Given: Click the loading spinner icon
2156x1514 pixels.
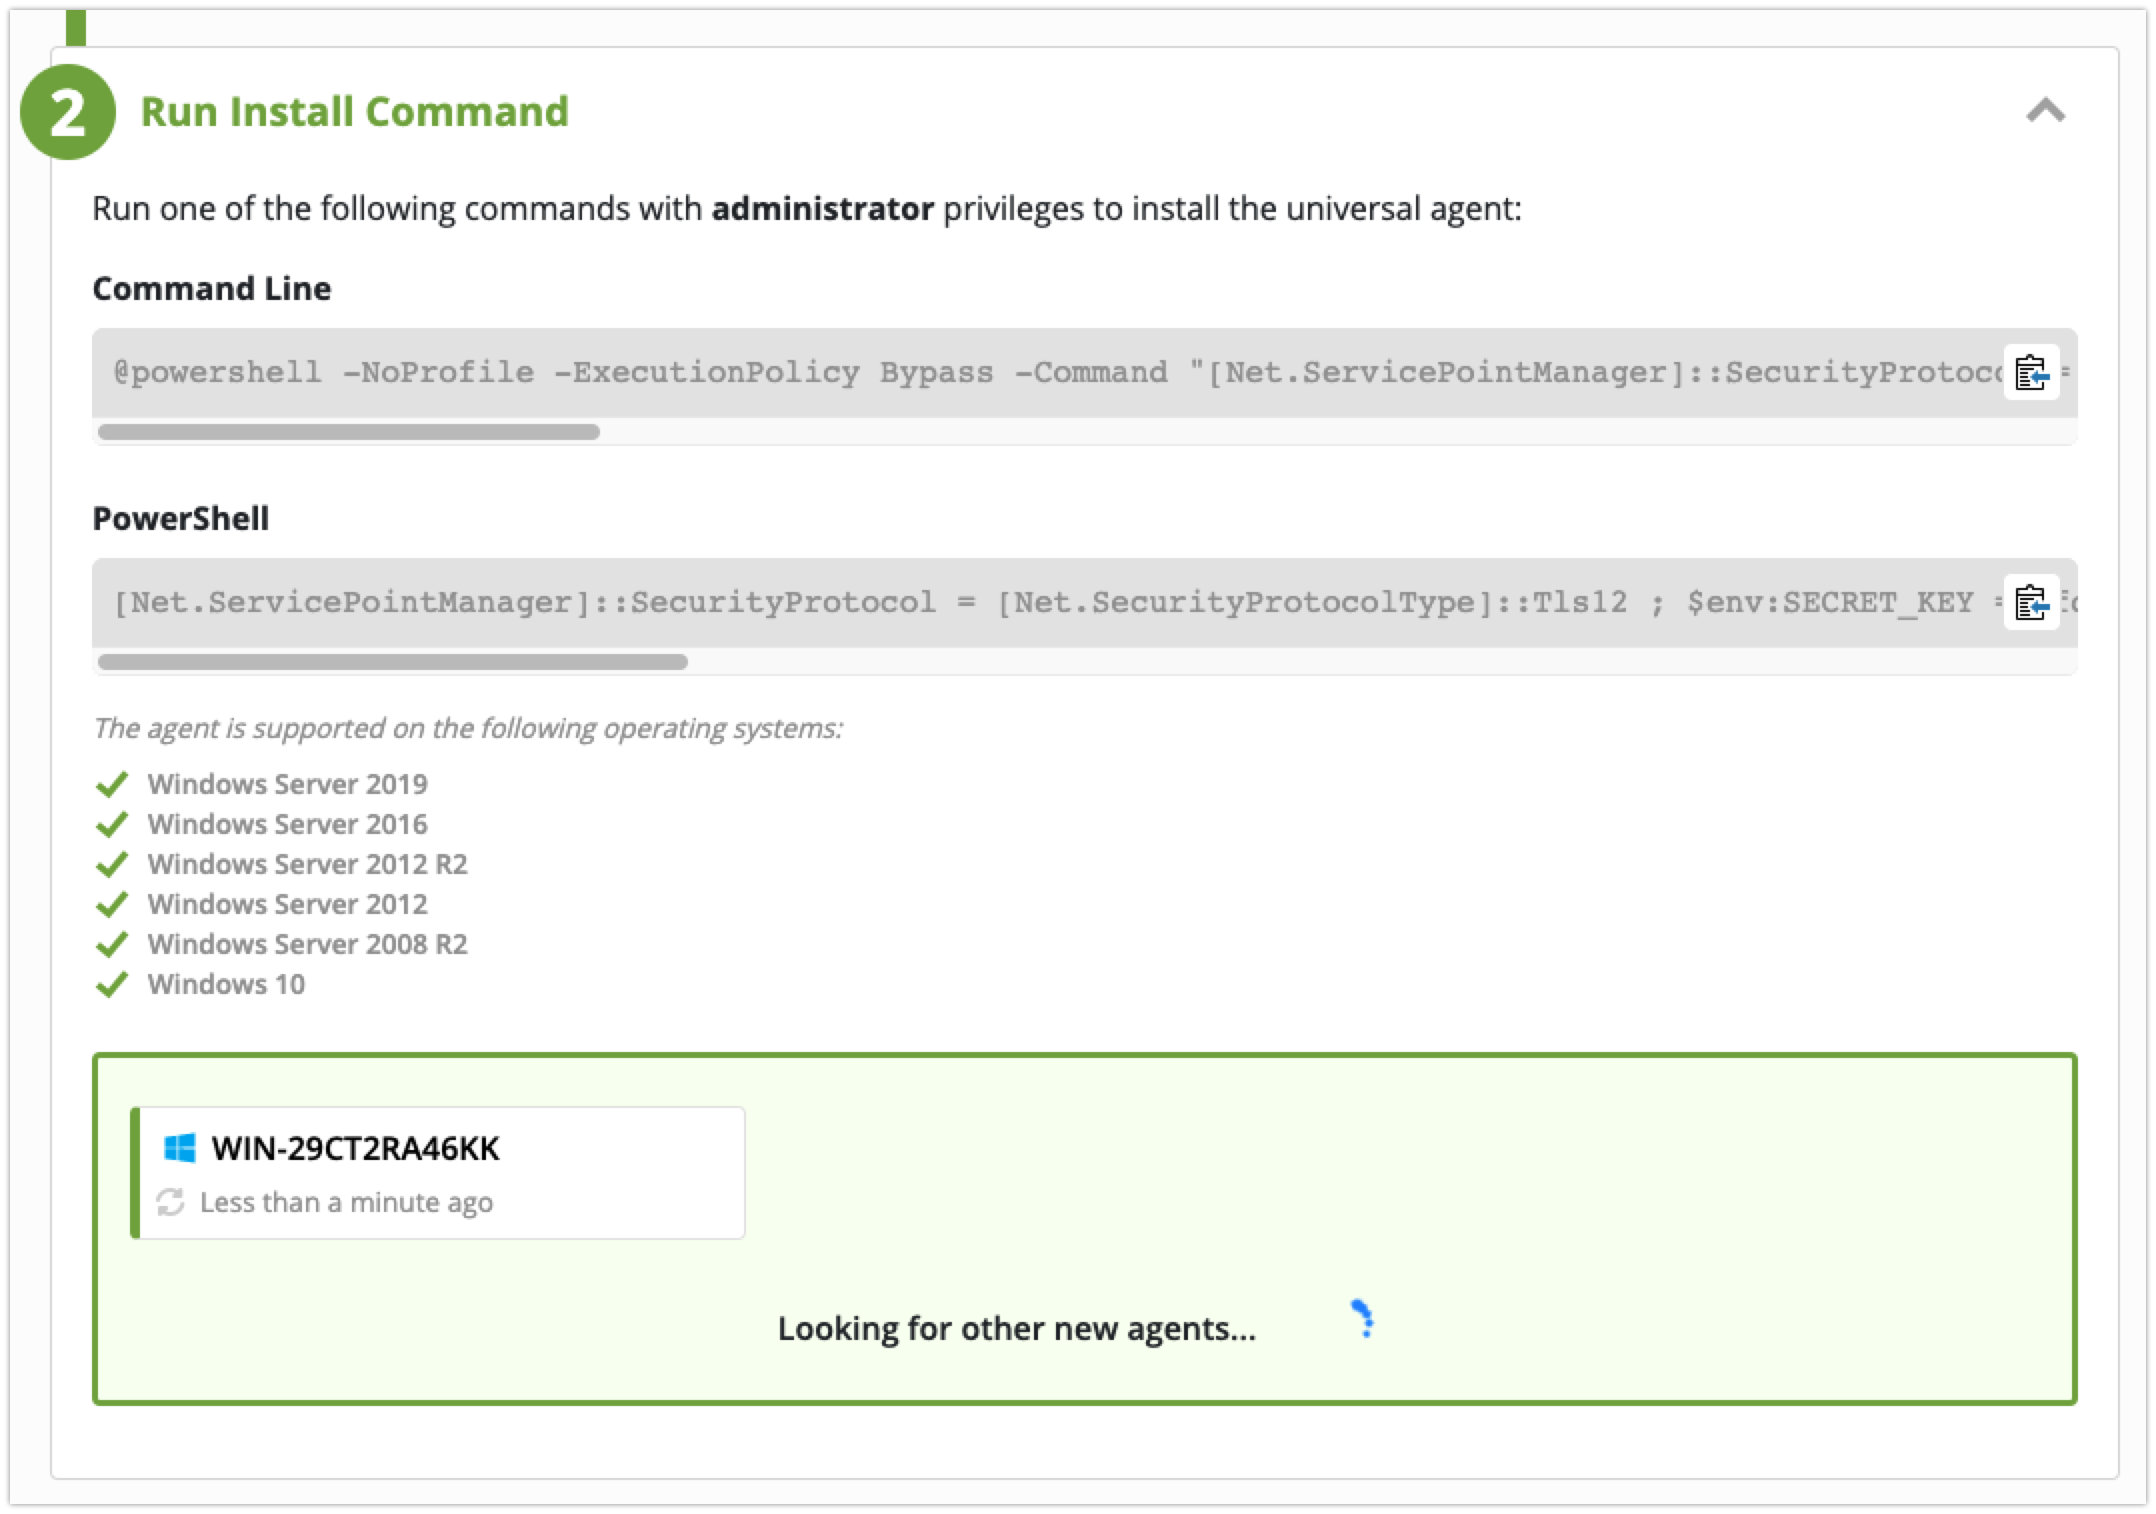Looking at the screenshot, I should pyautogui.click(x=1364, y=1318).
